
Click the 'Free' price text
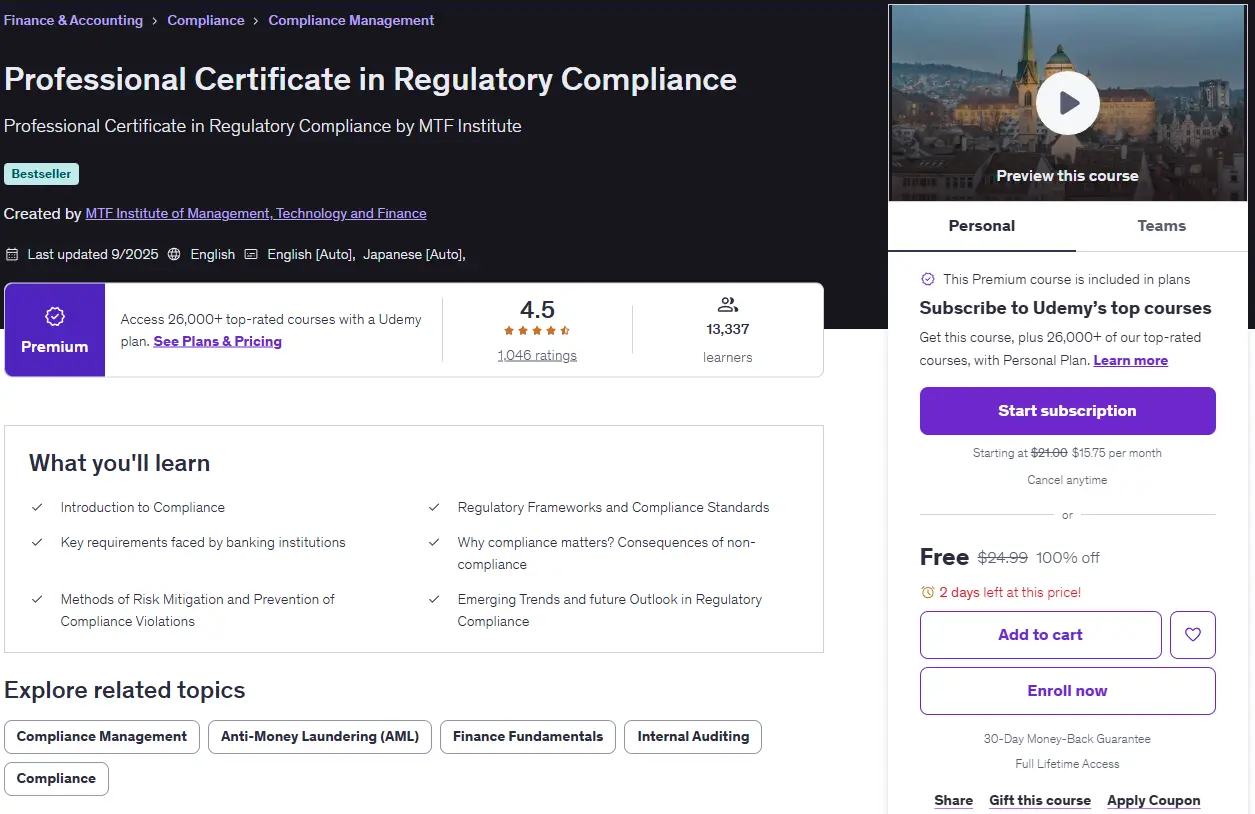[x=944, y=557]
